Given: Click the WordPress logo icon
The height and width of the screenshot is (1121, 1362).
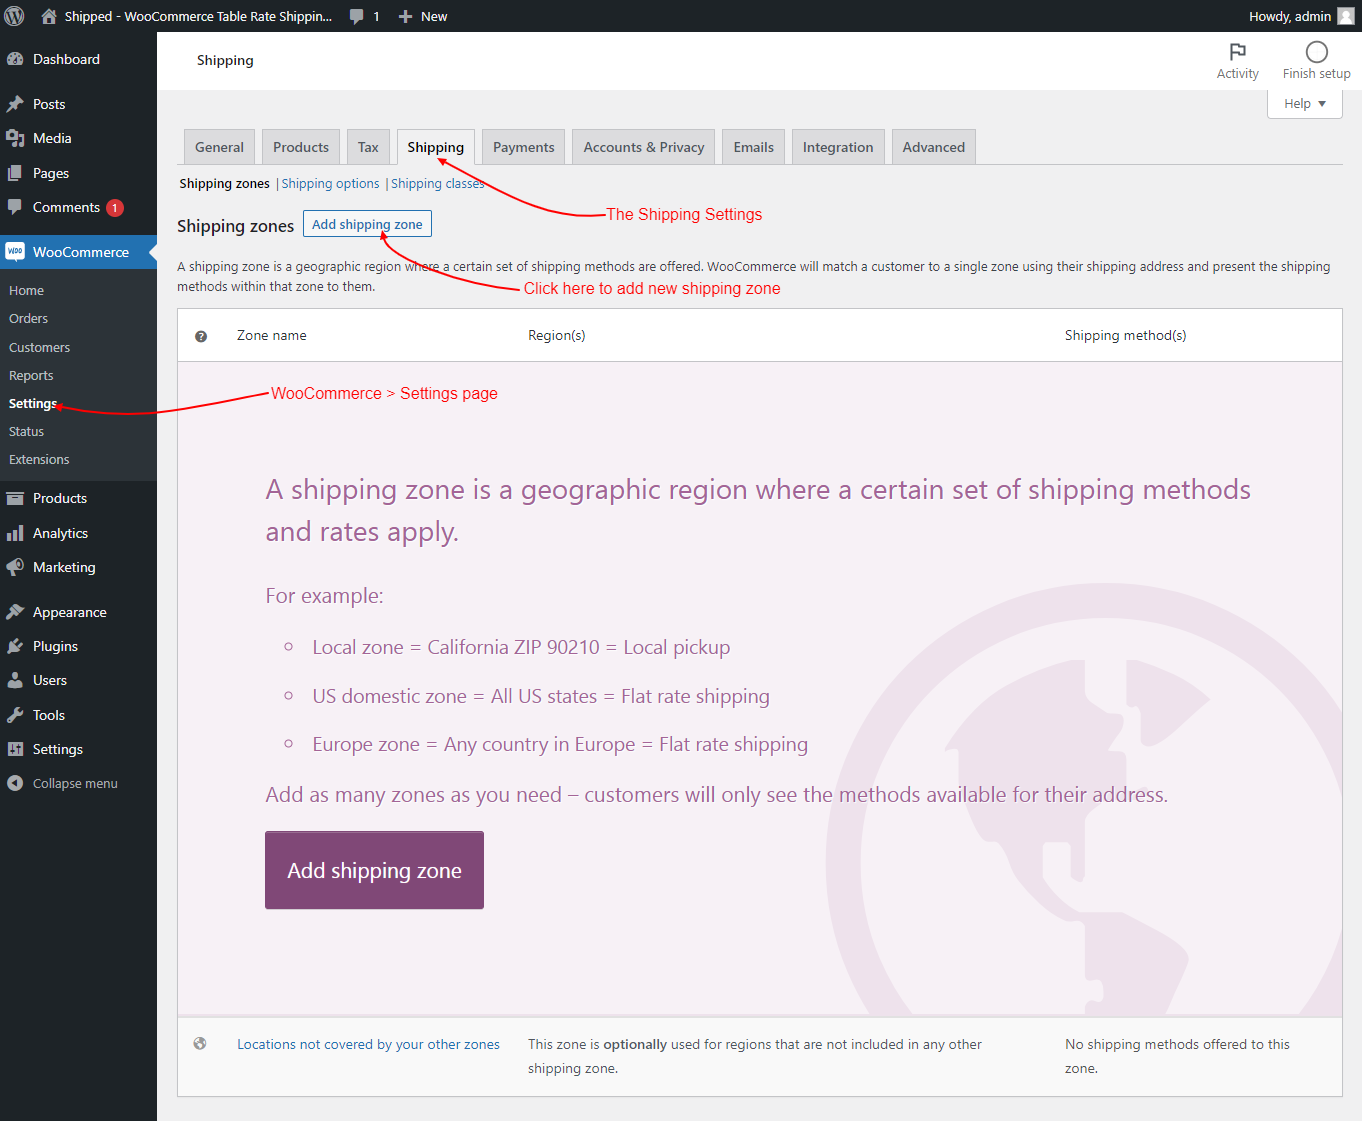Looking at the screenshot, I should (x=14, y=16).
